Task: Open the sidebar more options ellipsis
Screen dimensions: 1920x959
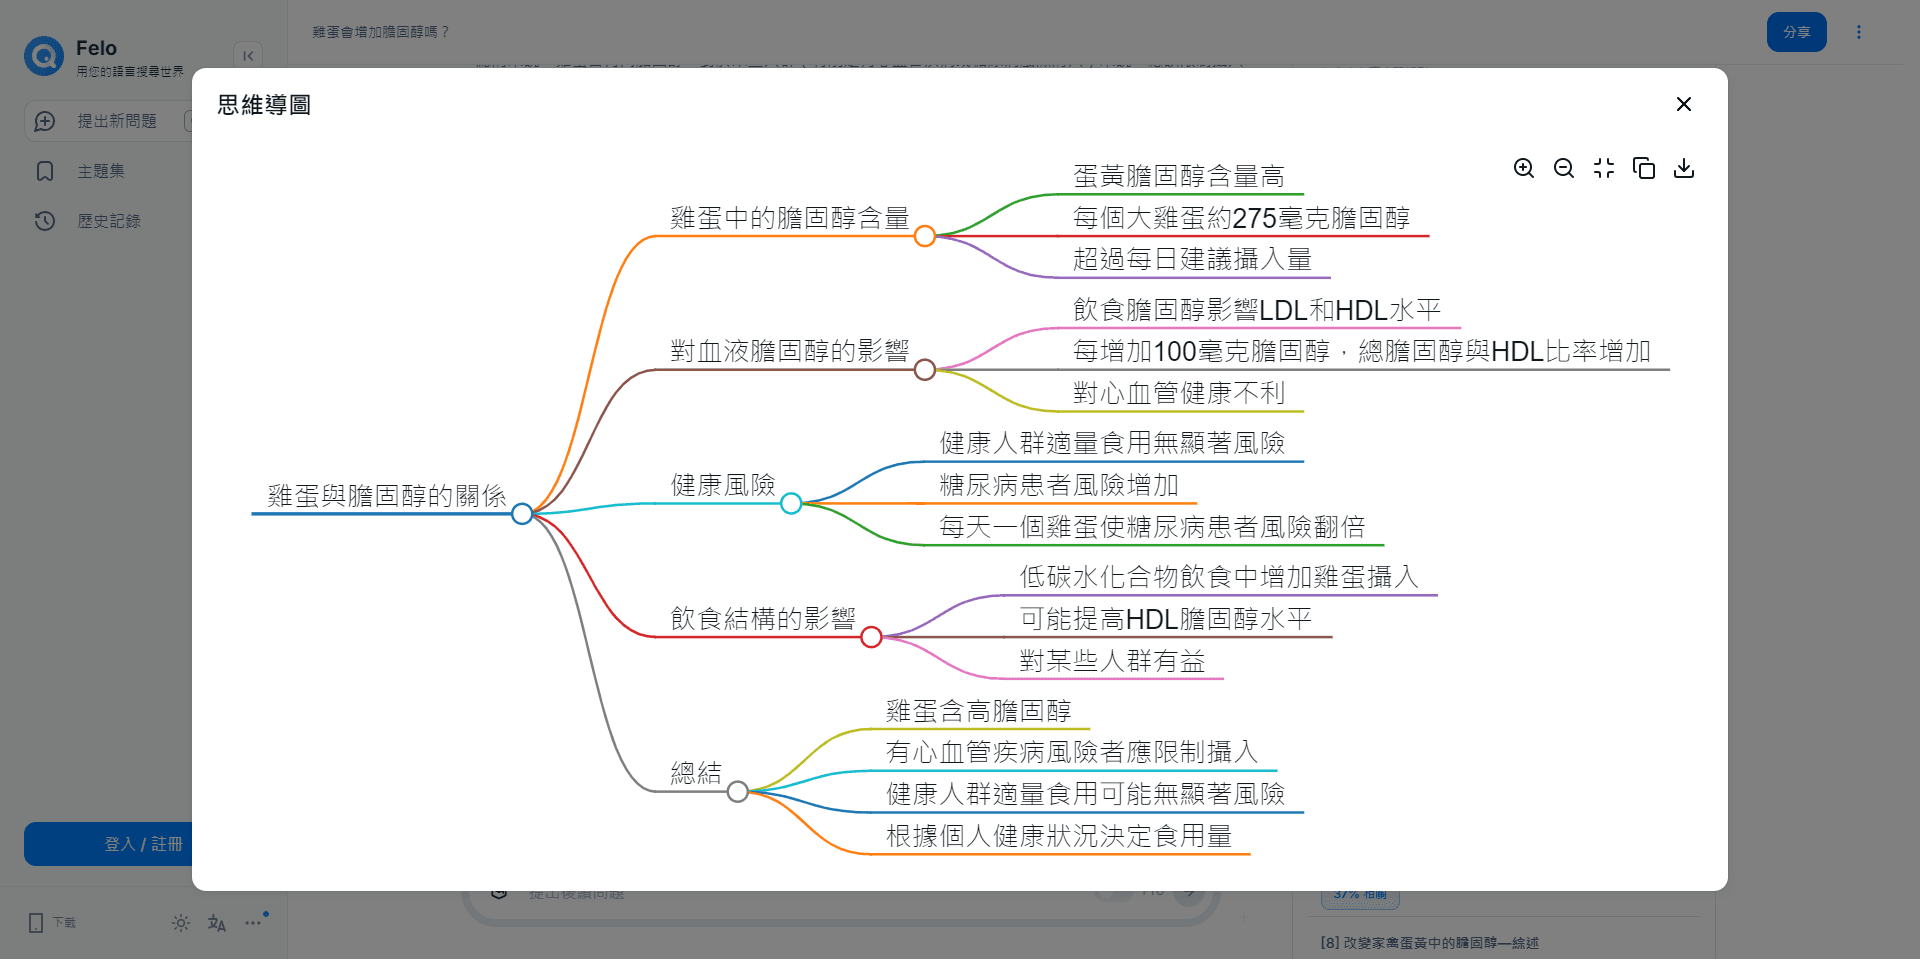Action: point(253,923)
